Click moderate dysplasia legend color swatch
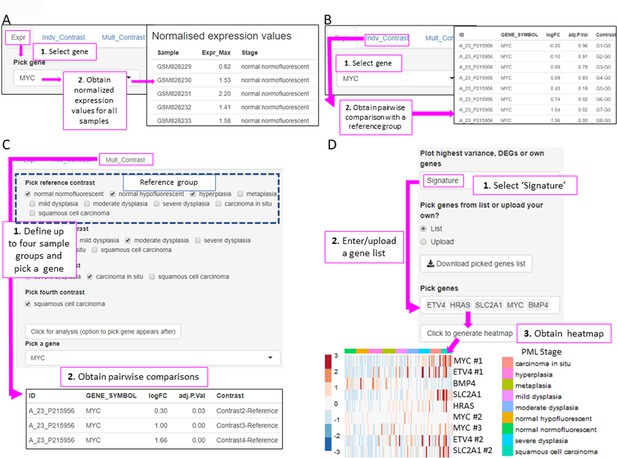This screenshot has width=617, height=458. click(x=508, y=407)
